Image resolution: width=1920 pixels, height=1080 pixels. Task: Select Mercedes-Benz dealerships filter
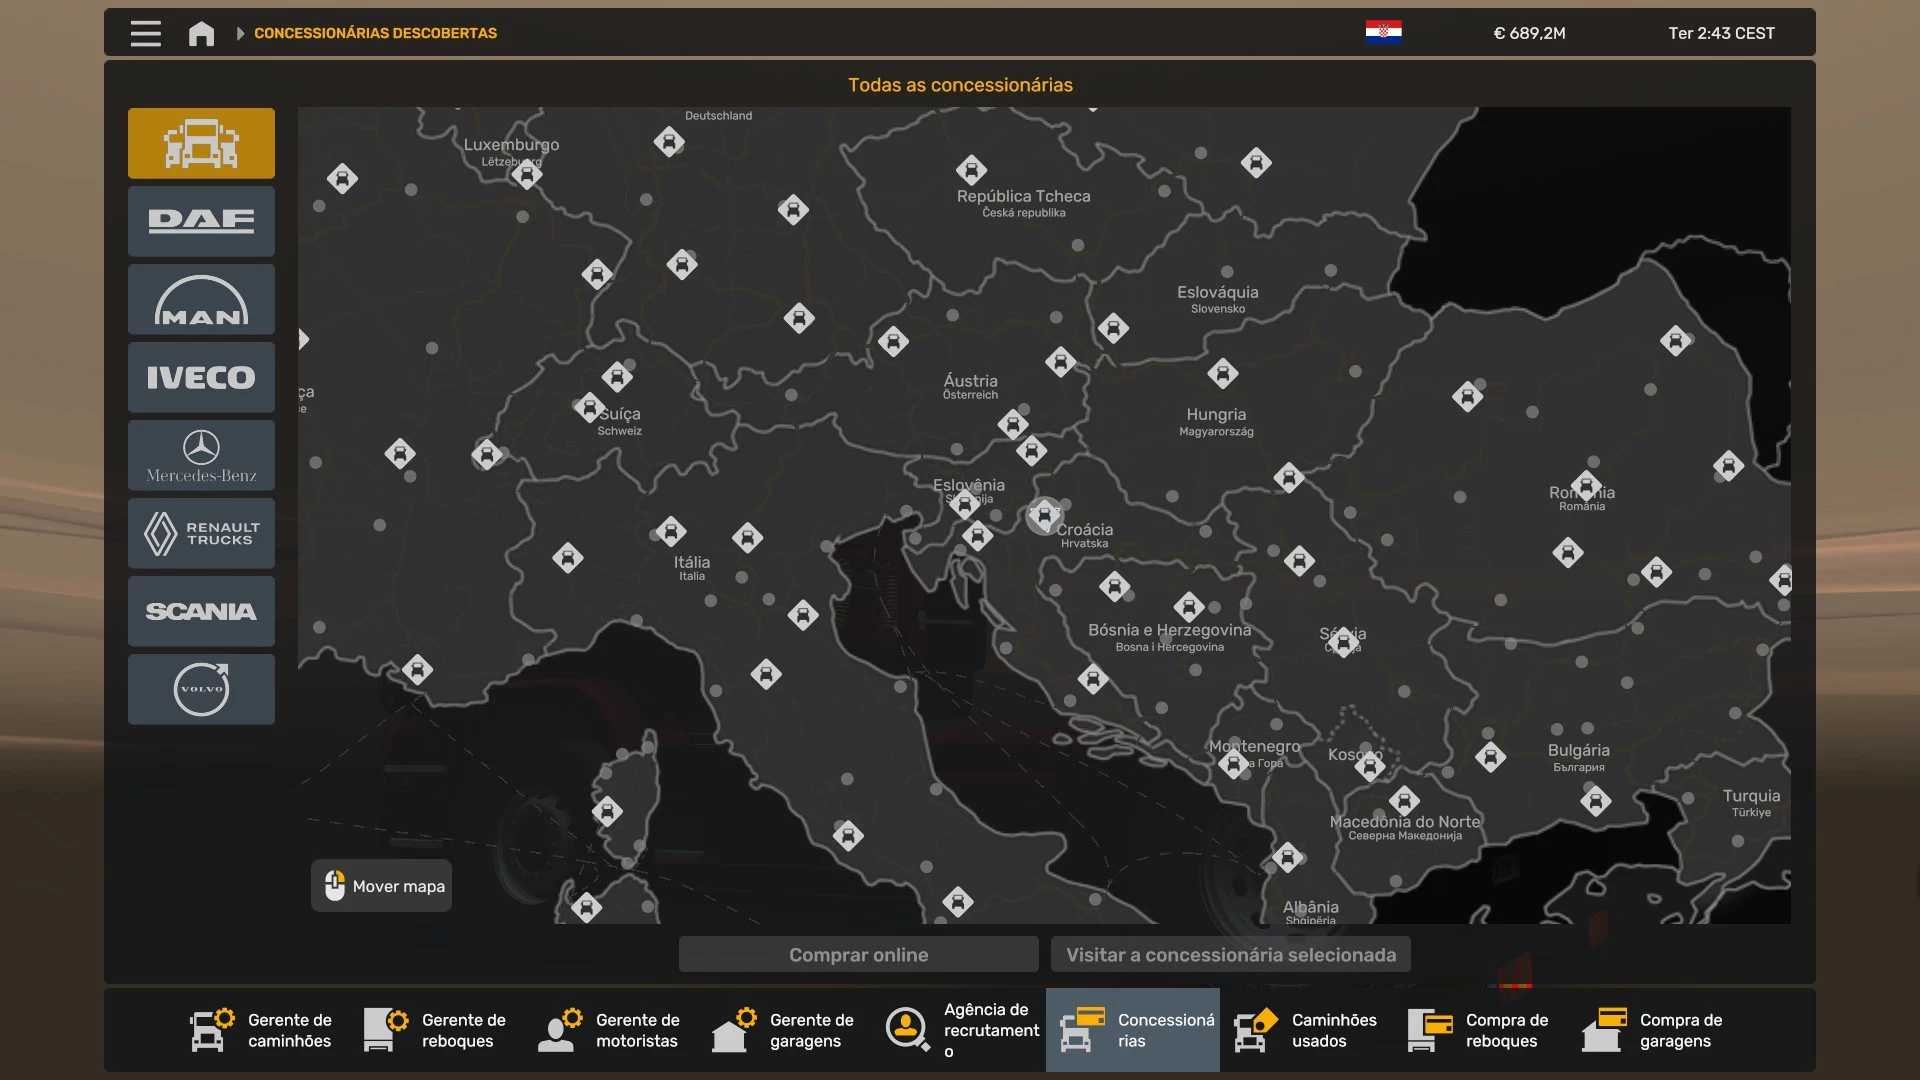point(201,455)
